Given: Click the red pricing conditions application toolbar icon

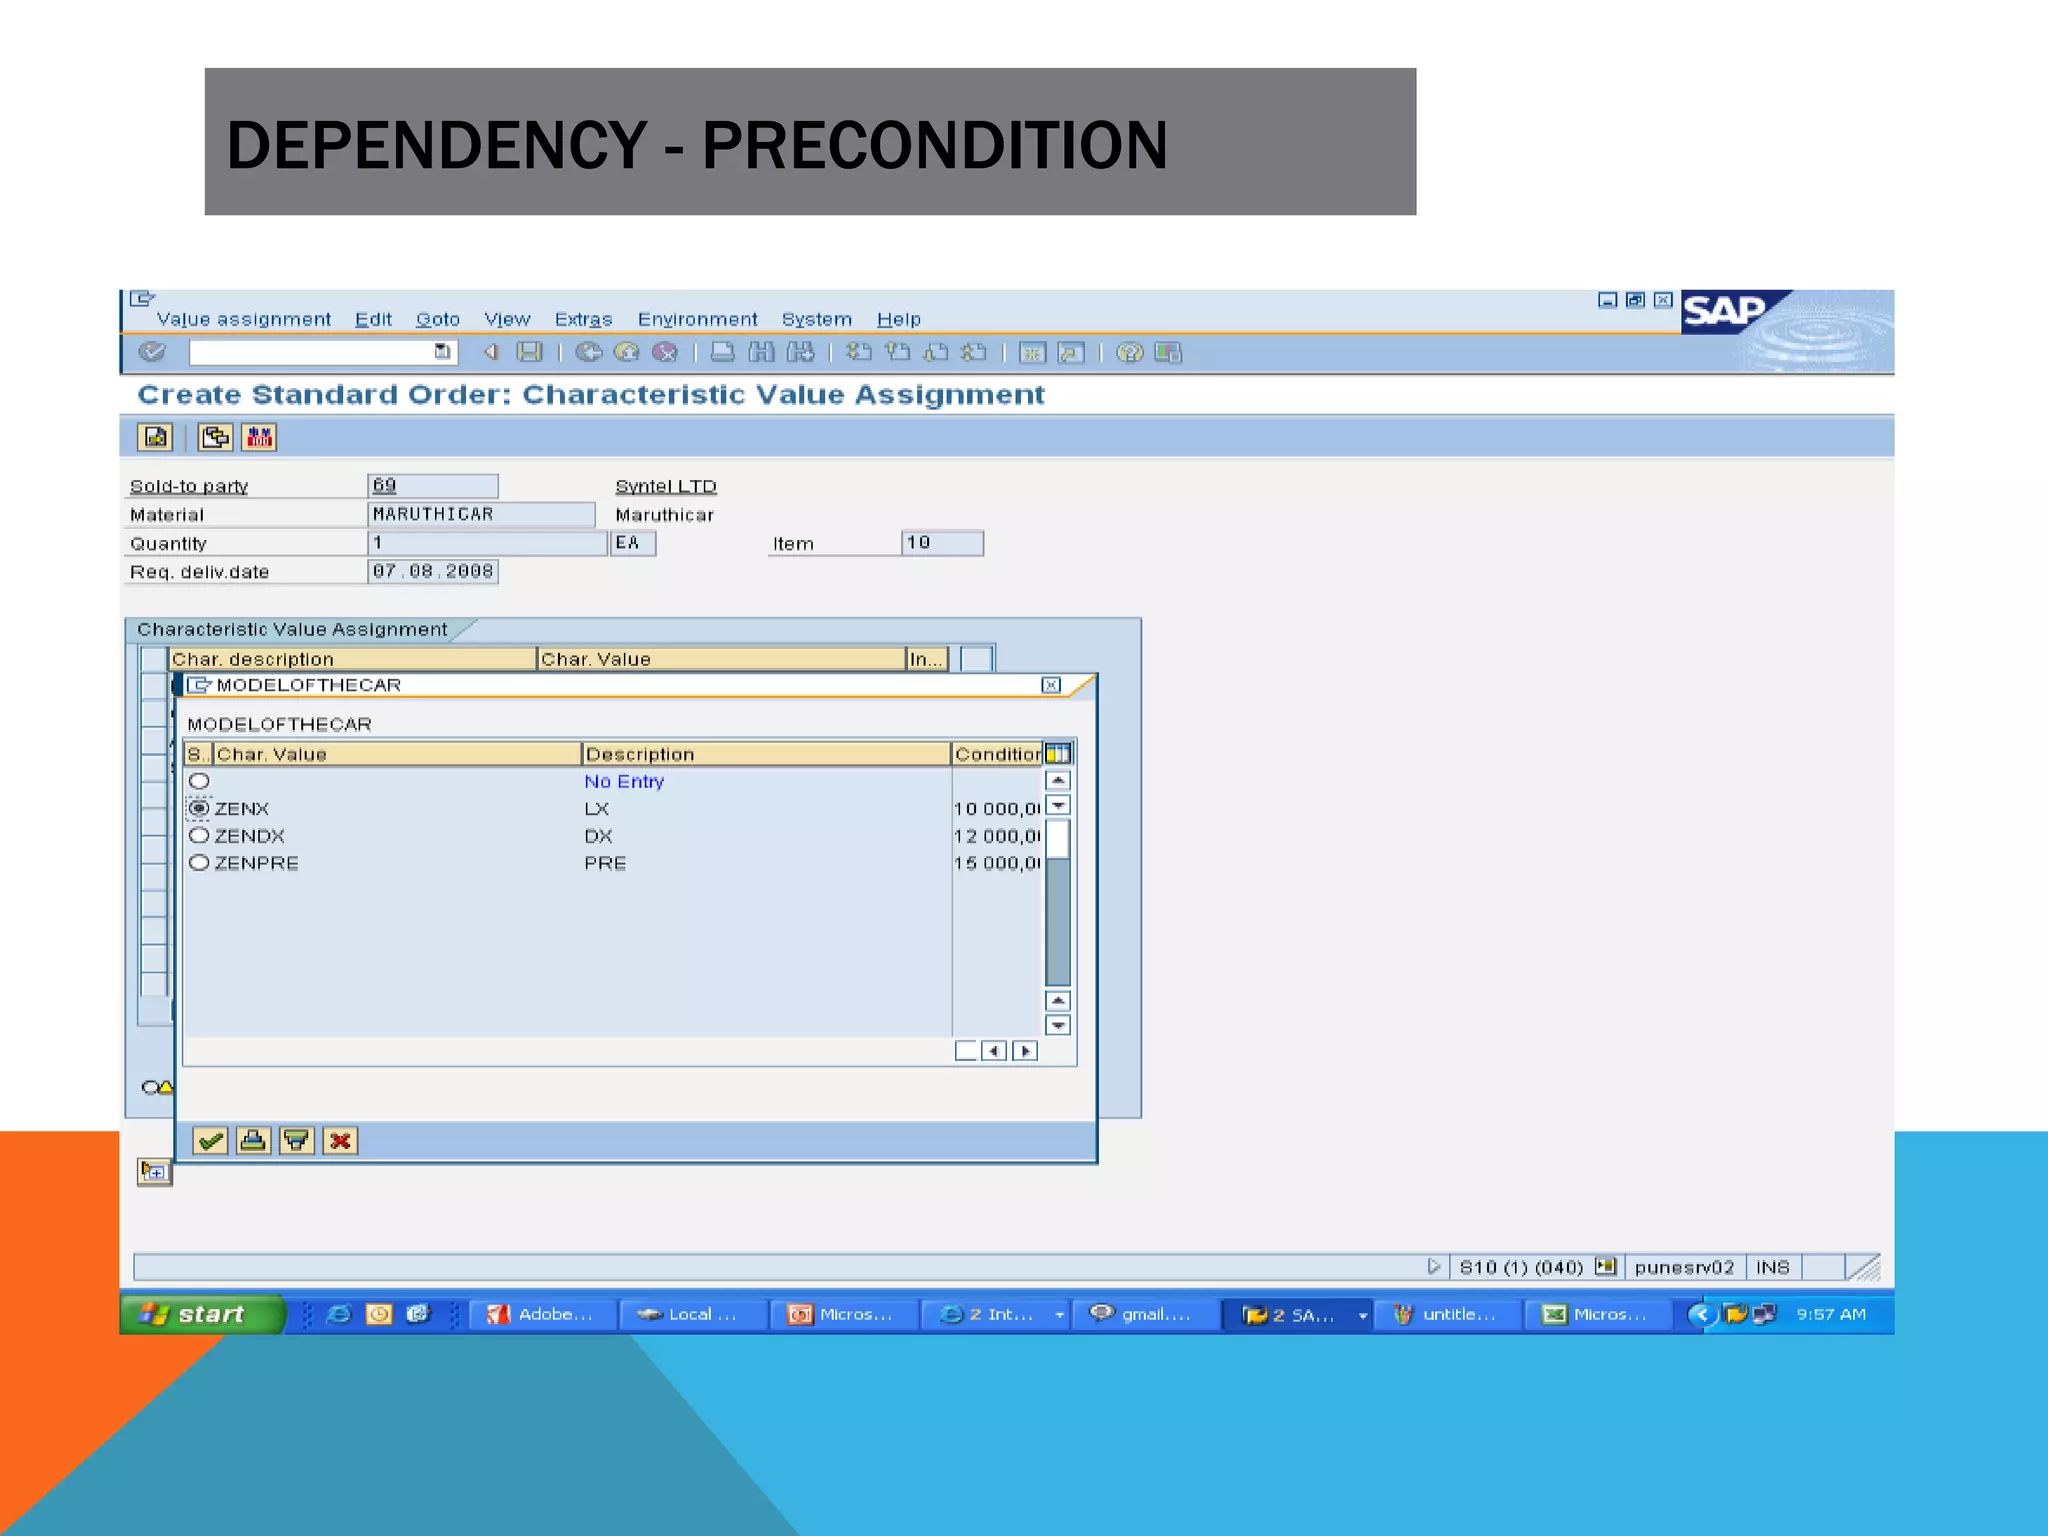Looking at the screenshot, I should coord(259,437).
